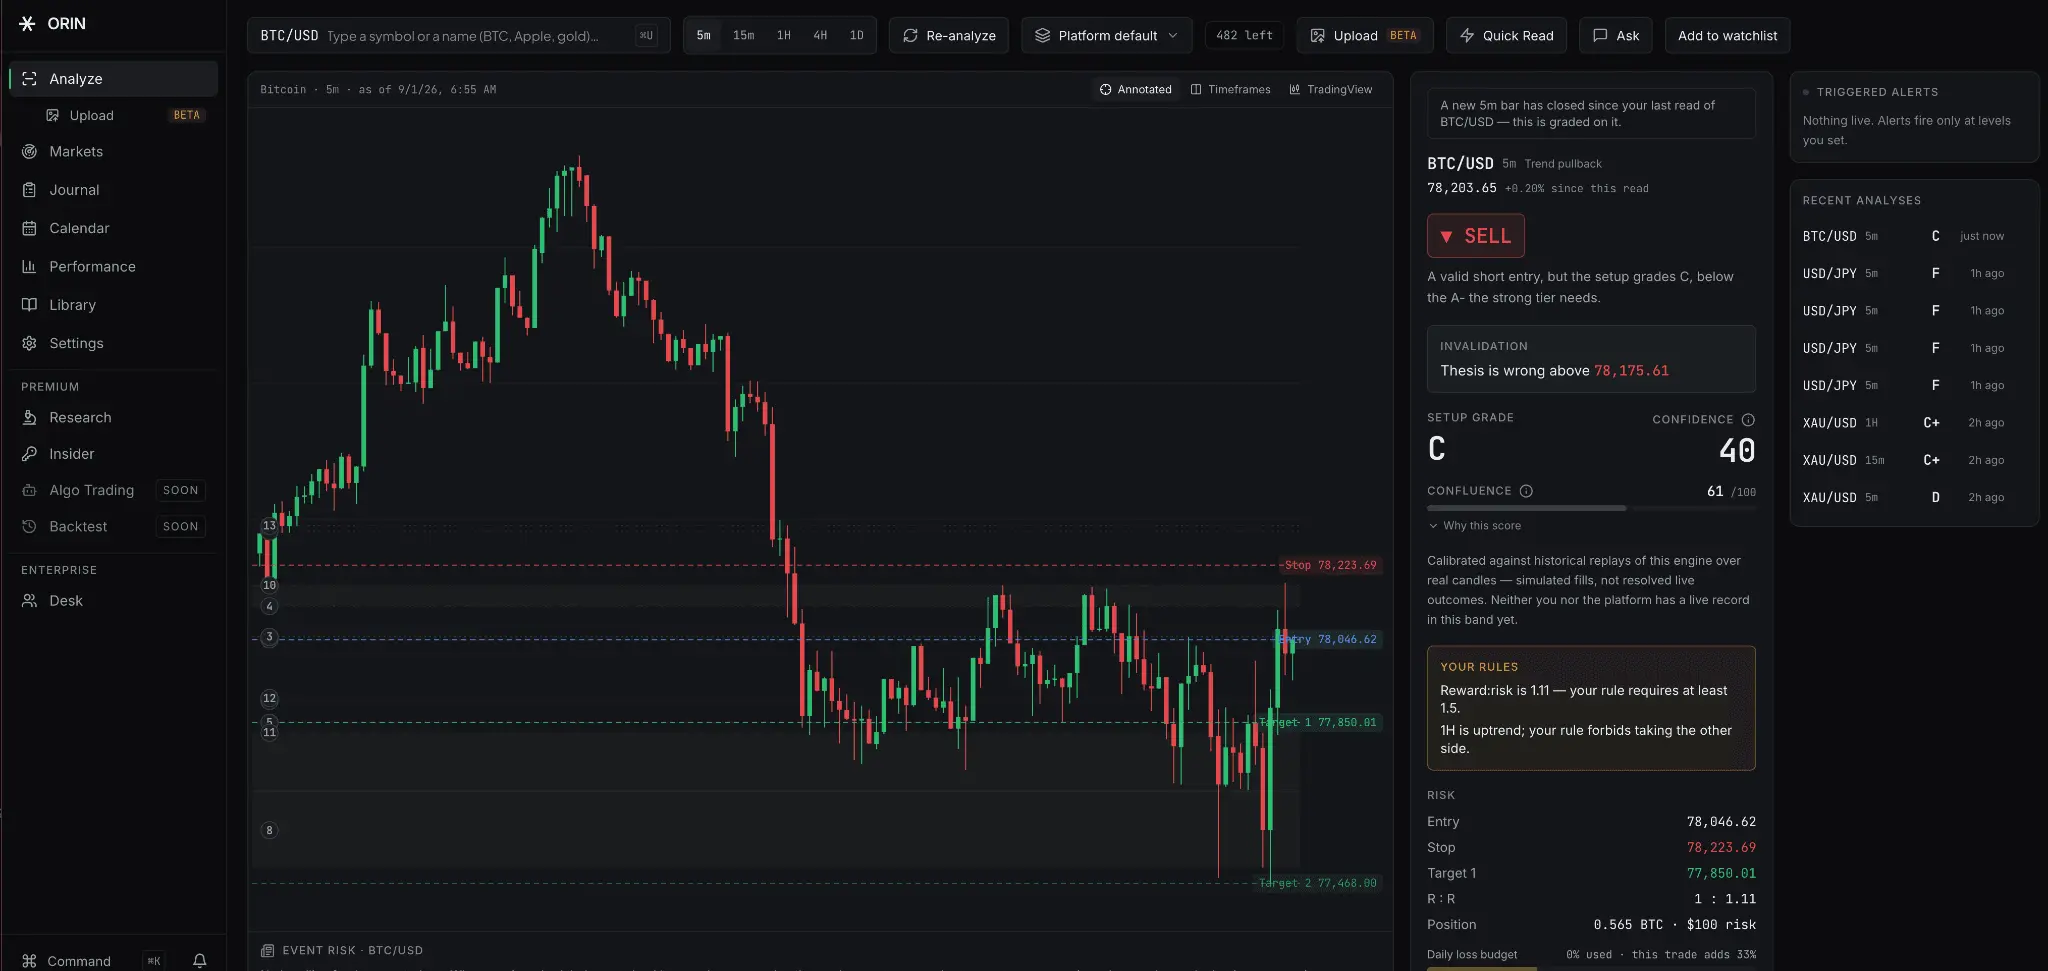
Task: Select the Analyze sidebar item
Action: [x=113, y=79]
